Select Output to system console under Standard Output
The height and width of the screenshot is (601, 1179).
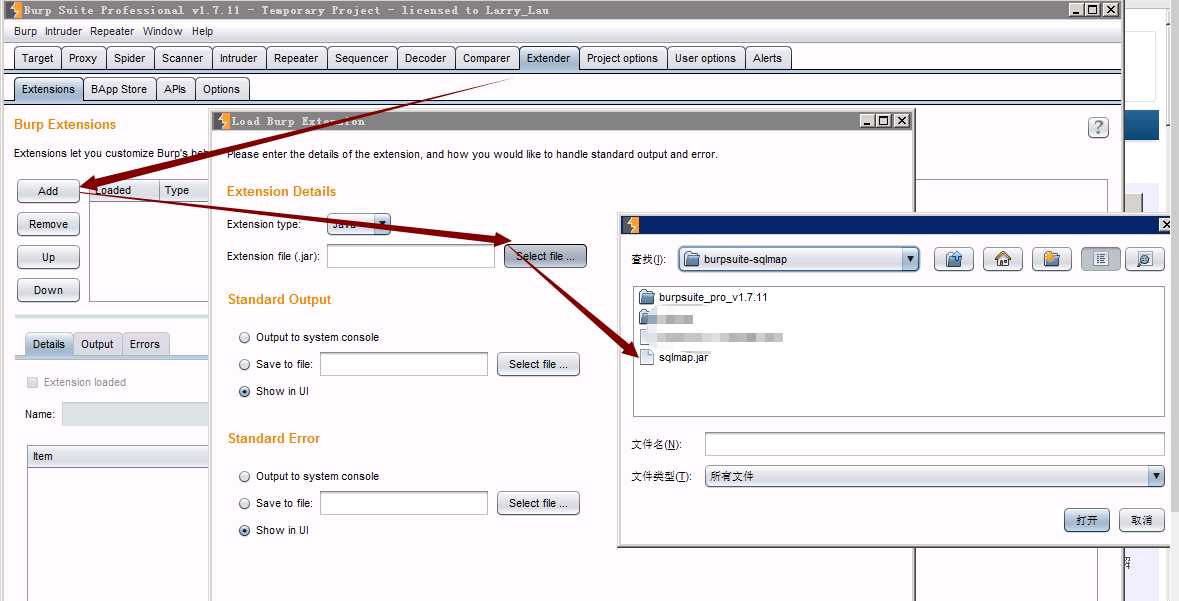[x=244, y=338]
